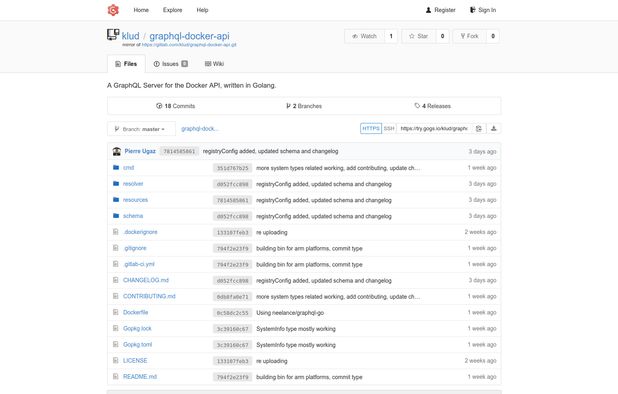Click the clone URL input field
The width and height of the screenshot is (618, 394).
pyautogui.click(x=434, y=128)
